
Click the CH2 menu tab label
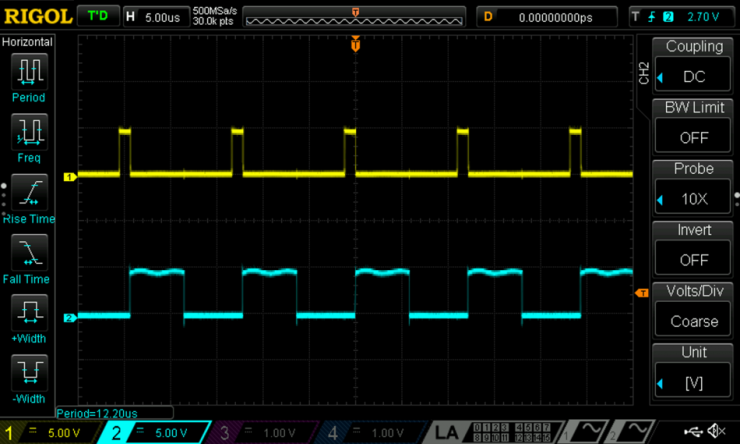(644, 73)
